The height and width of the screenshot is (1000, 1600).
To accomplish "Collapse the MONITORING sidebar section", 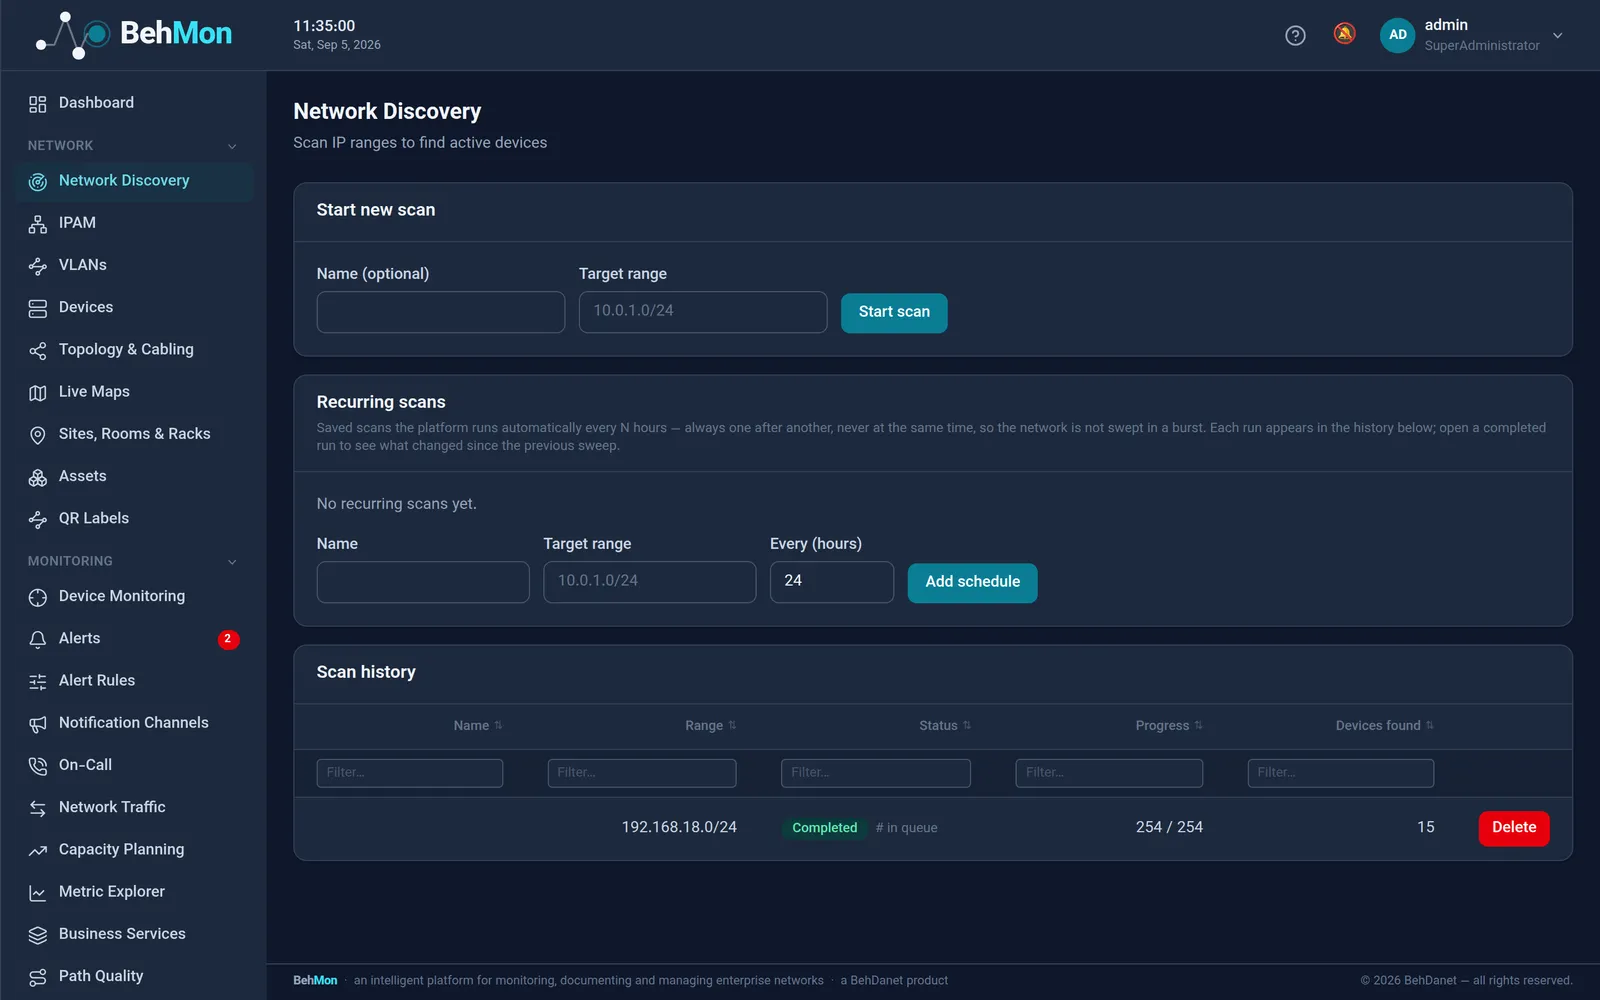I will click(232, 562).
